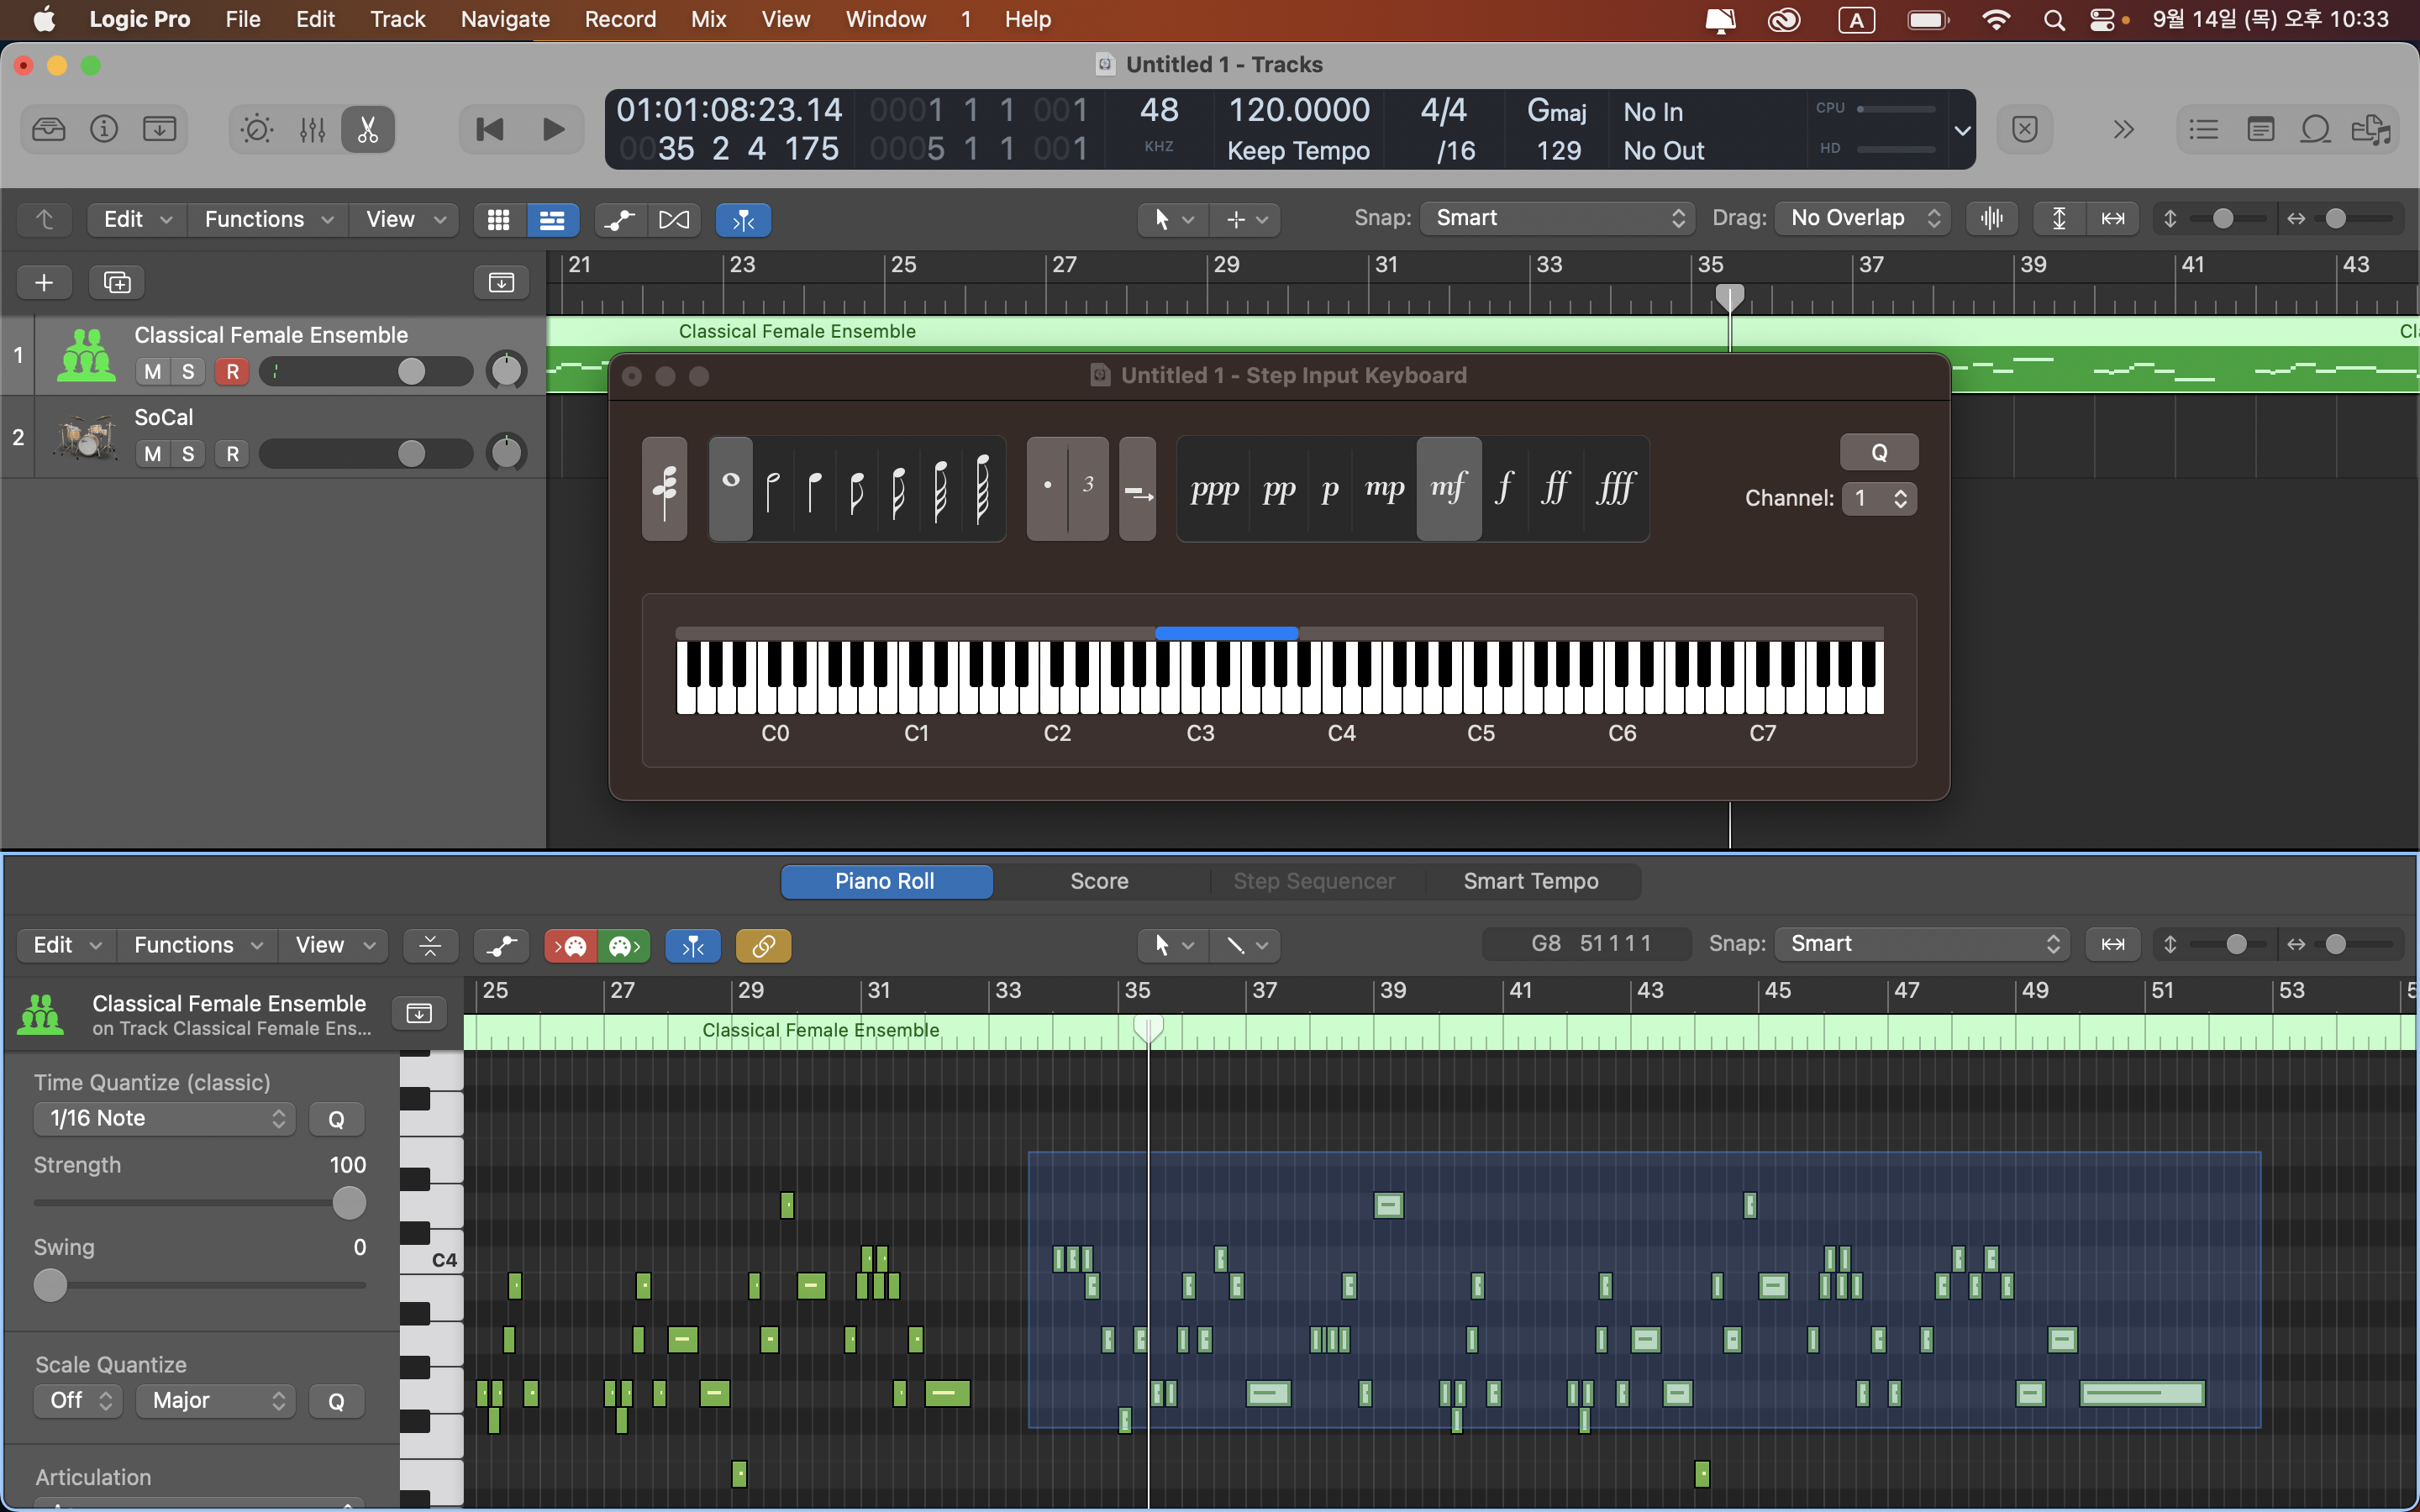Open the Scale Quantize Off dropdown
2420x1512 pixels.
click(x=78, y=1400)
